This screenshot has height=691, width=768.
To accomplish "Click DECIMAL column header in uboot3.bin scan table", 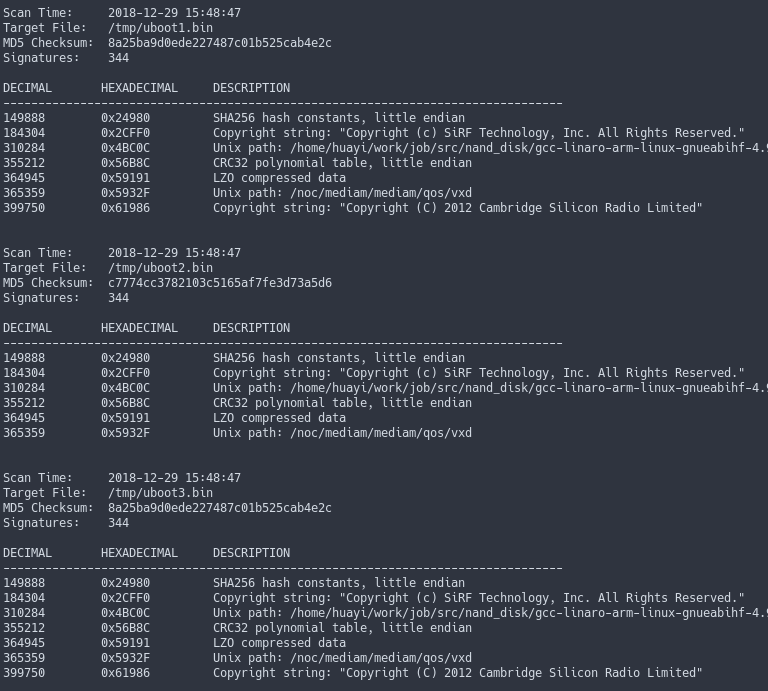I will [x=27, y=553].
